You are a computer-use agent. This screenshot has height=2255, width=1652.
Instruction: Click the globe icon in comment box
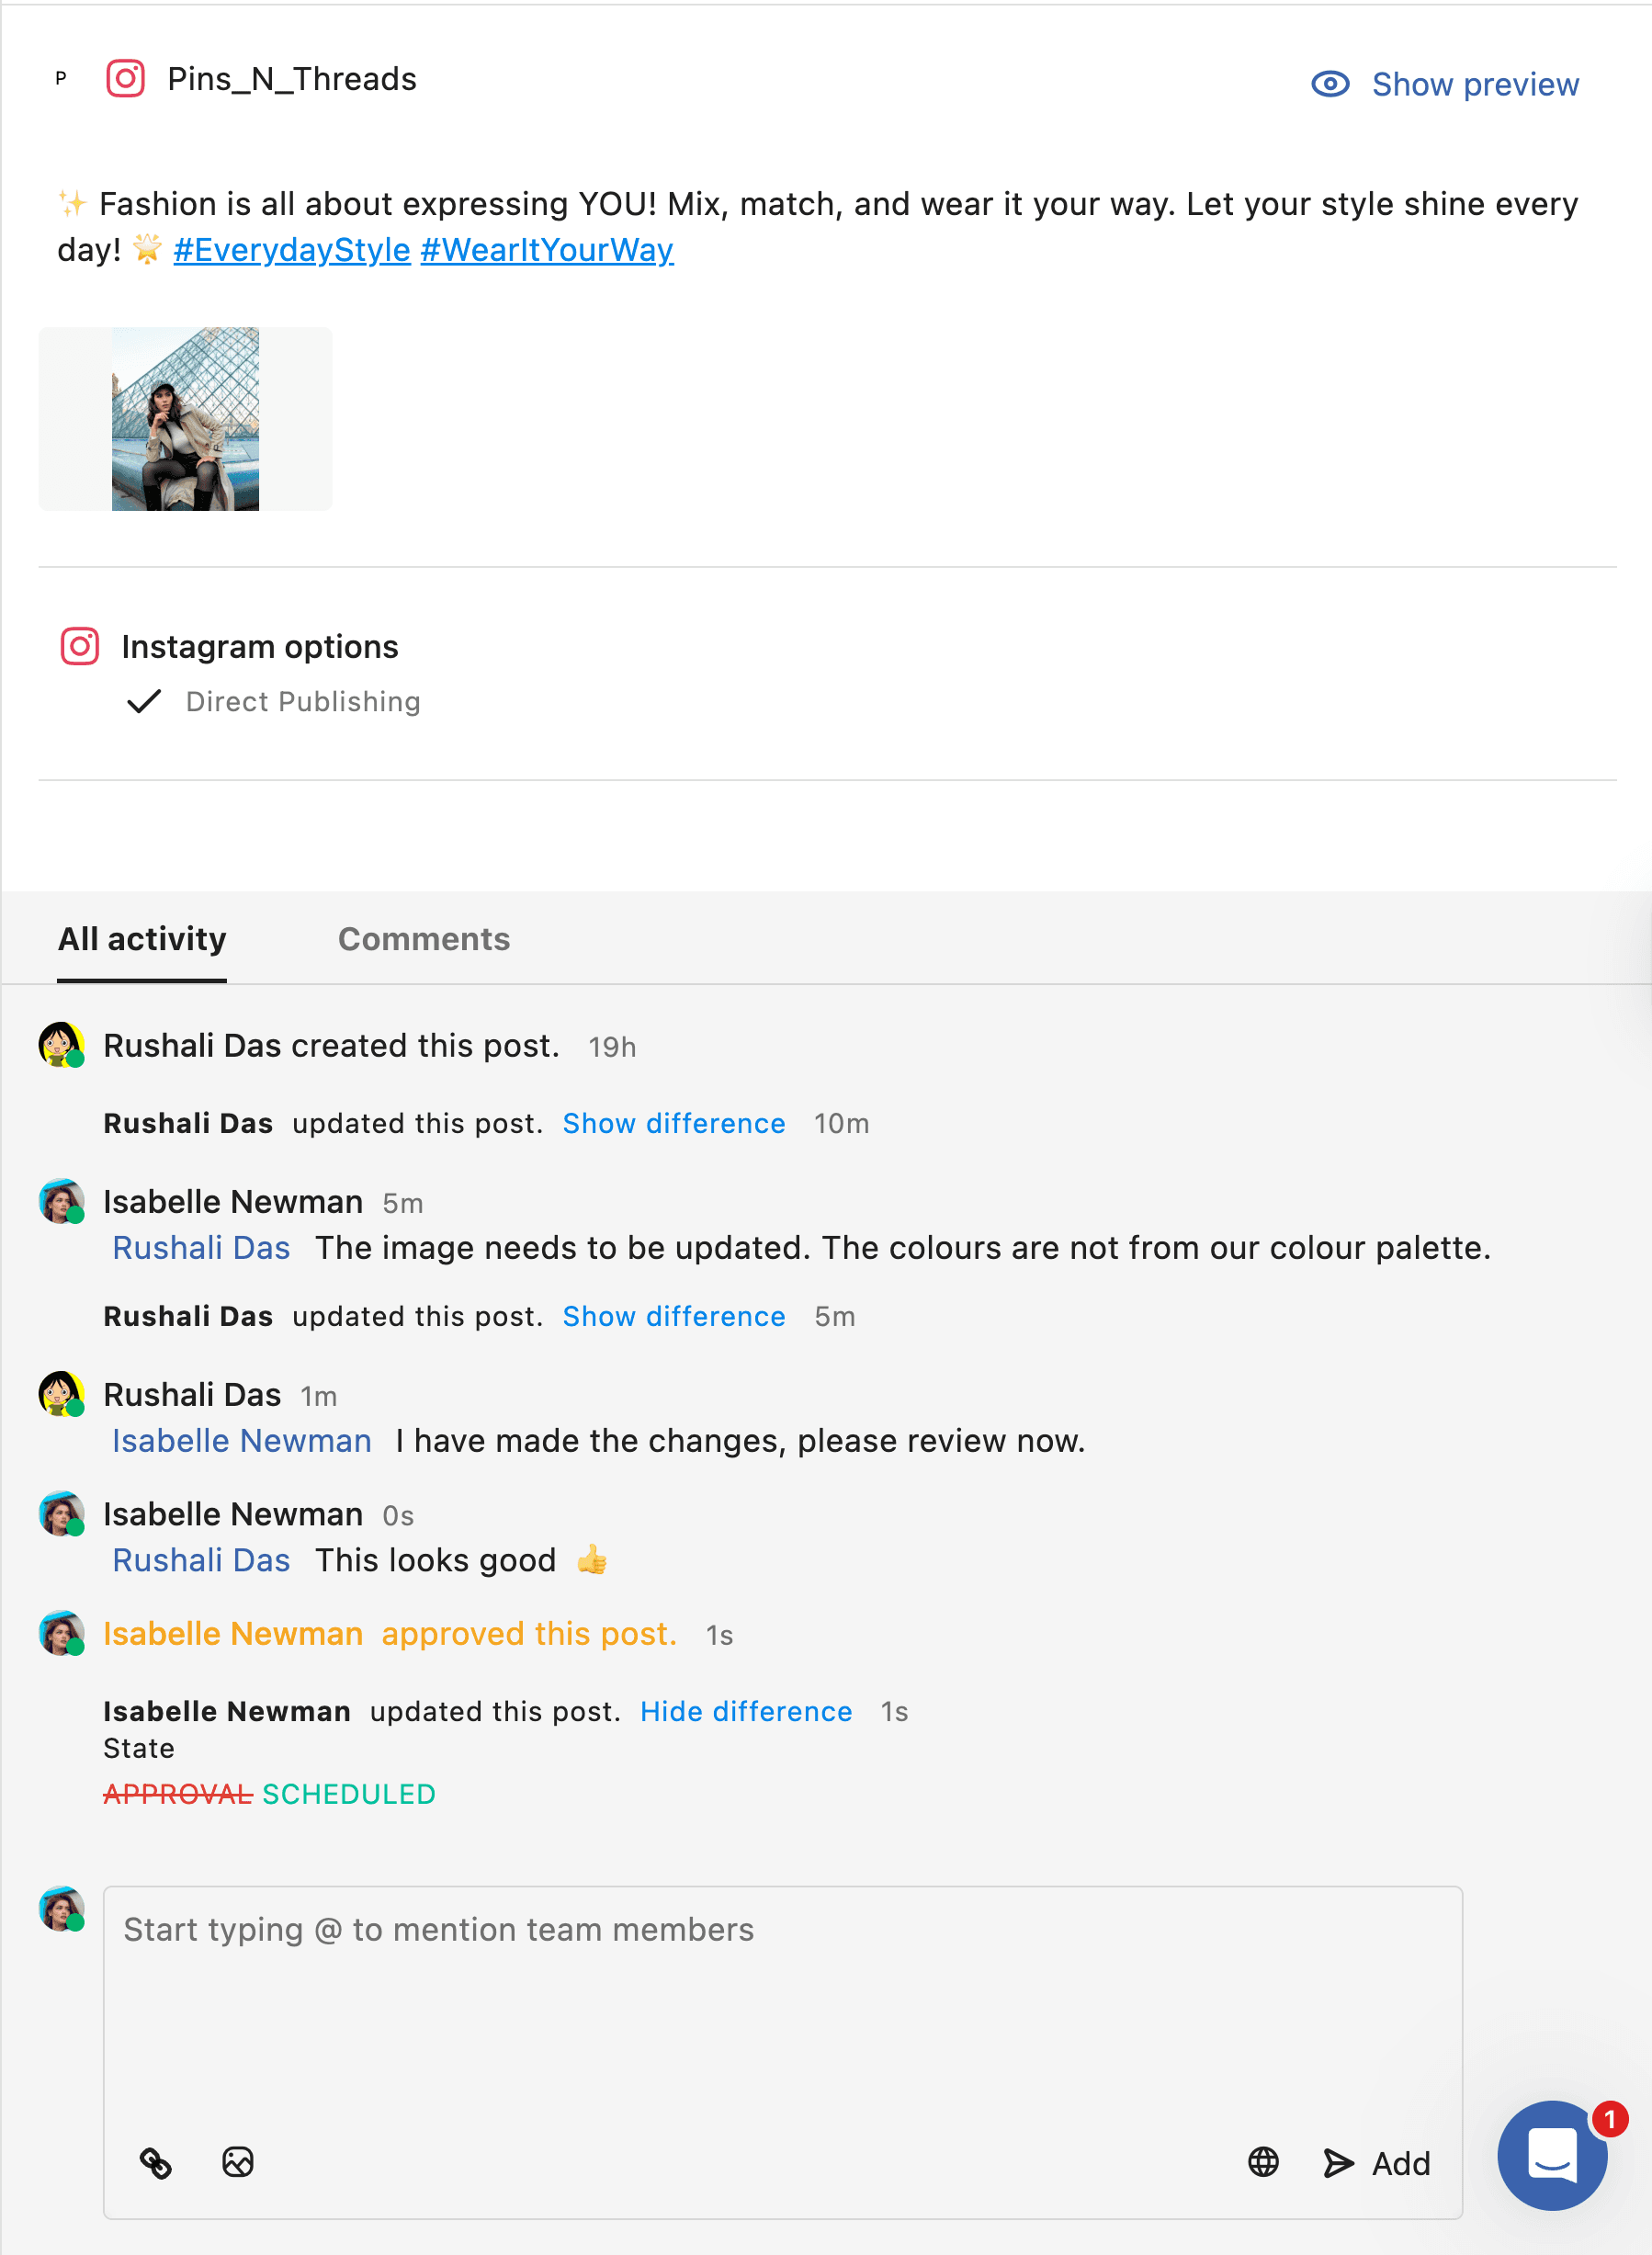pos(1263,2162)
